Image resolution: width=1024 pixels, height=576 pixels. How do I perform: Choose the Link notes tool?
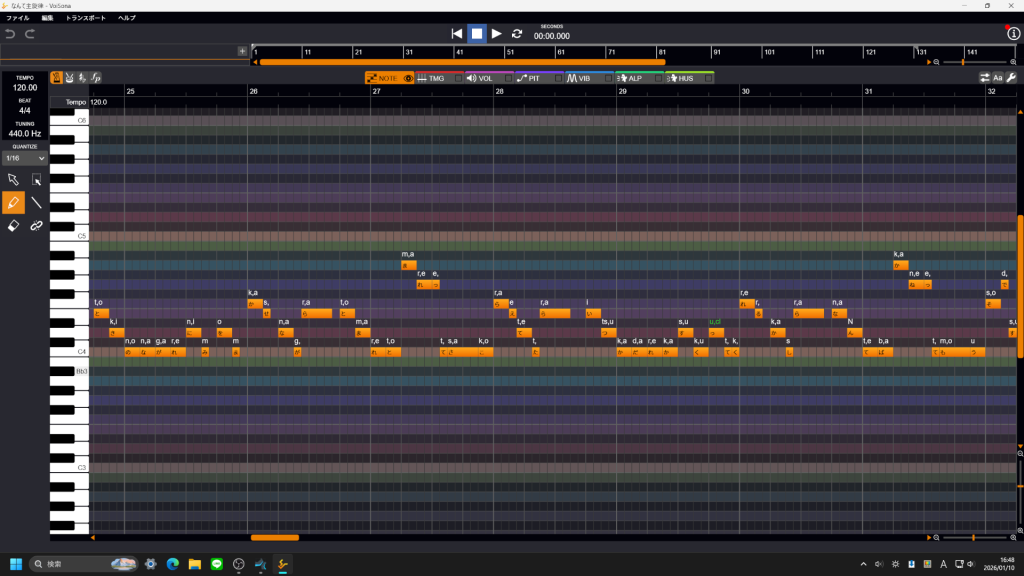coord(37,226)
